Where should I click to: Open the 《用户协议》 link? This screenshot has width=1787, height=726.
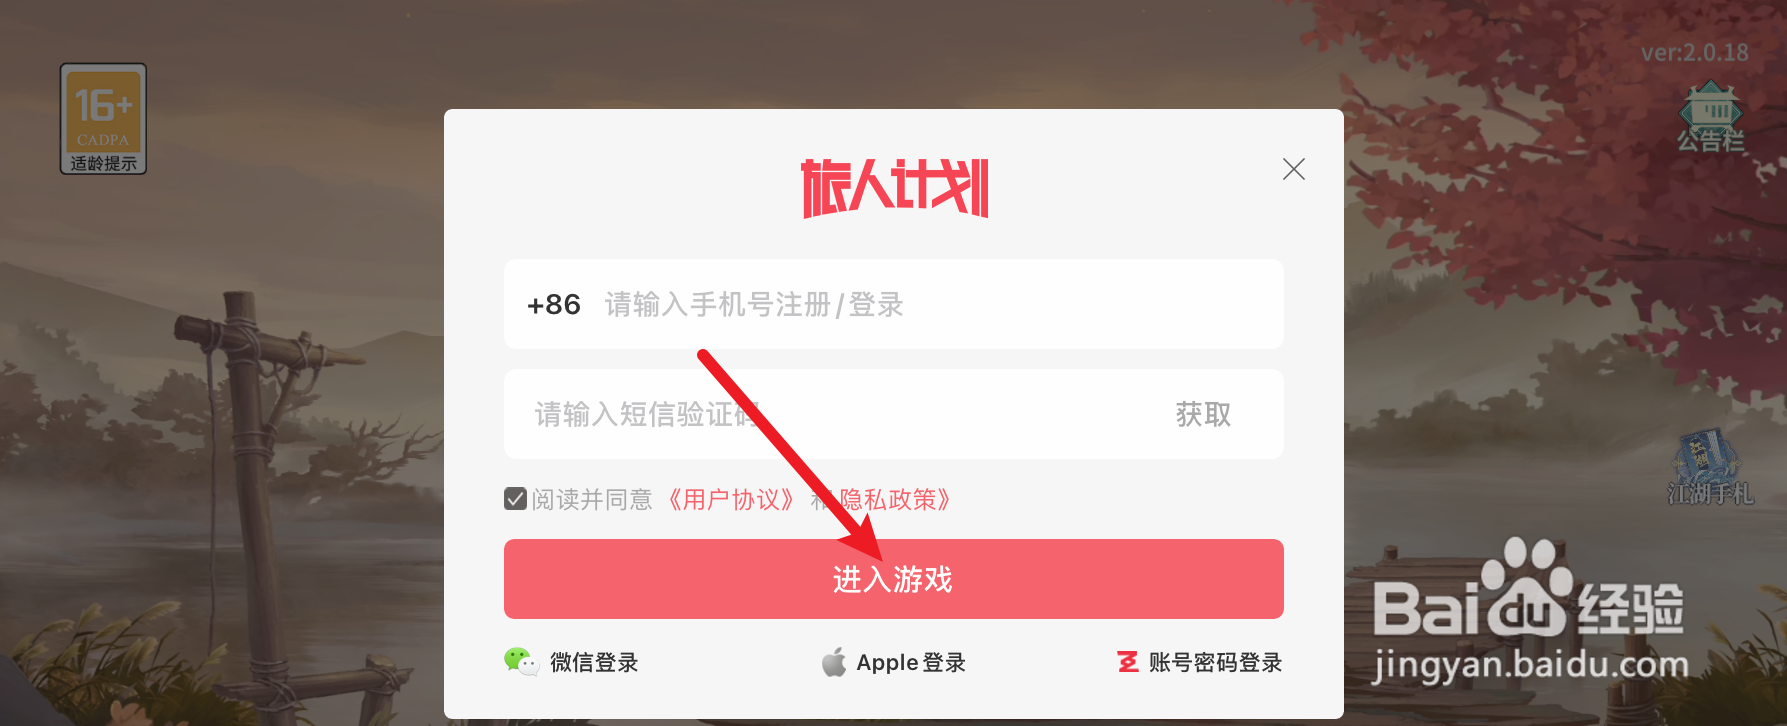pyautogui.click(x=732, y=499)
